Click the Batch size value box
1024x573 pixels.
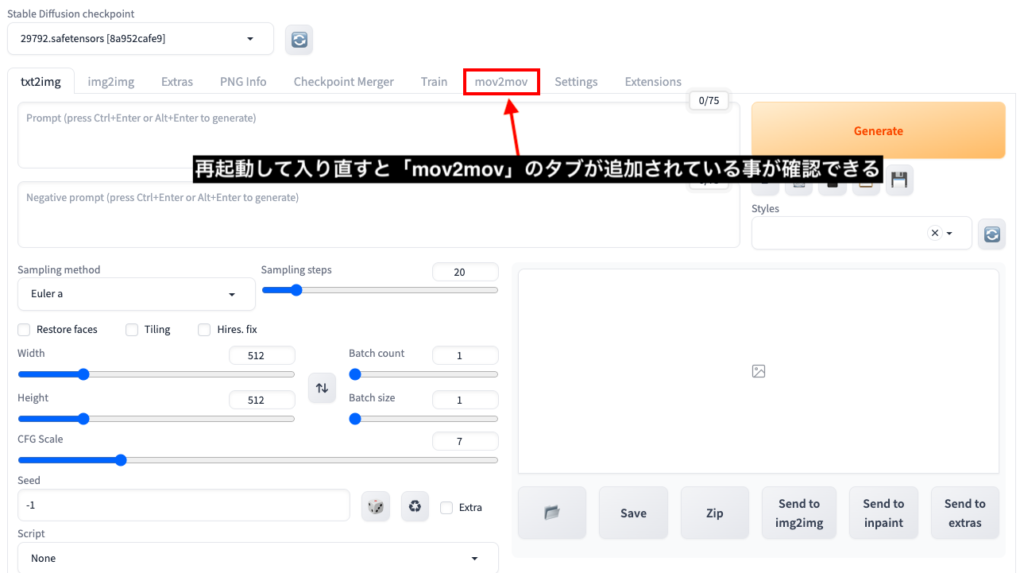465,400
